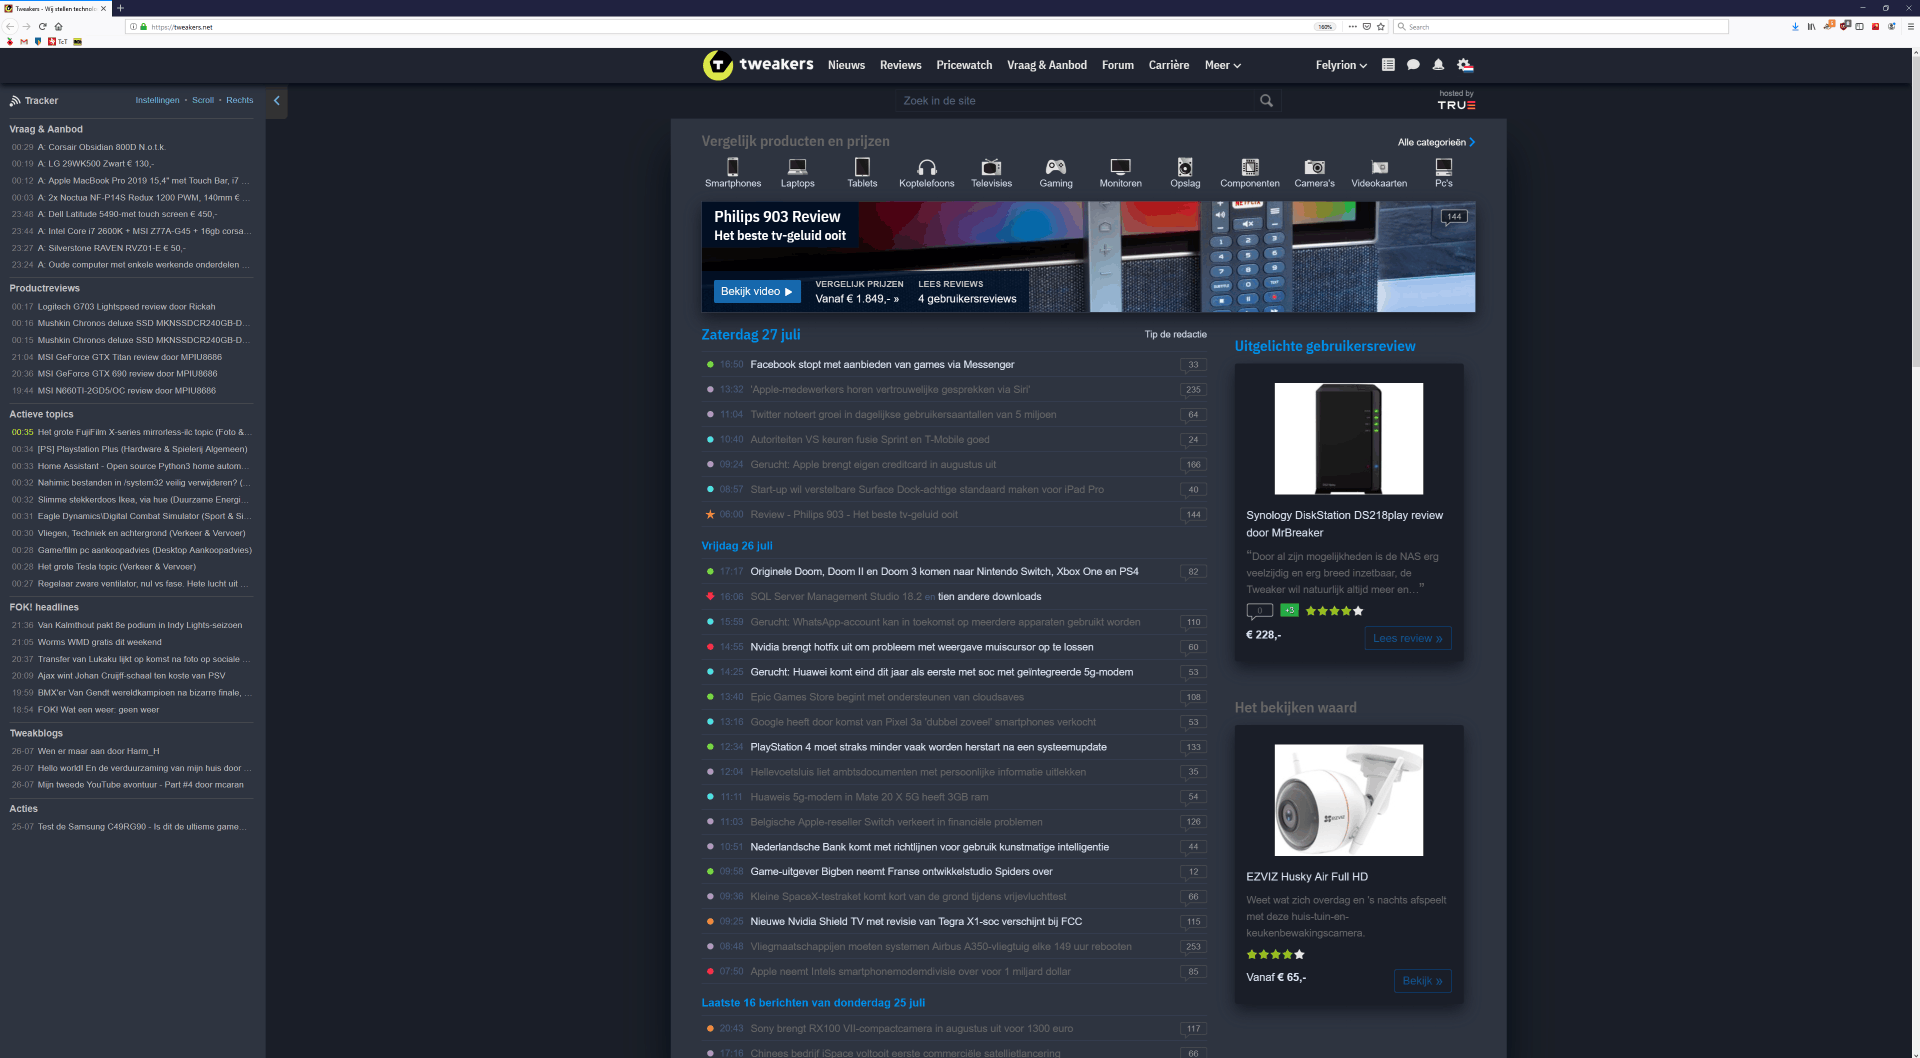1920x1058 pixels.
Task: Select the Gaming controller category
Action: tap(1056, 172)
